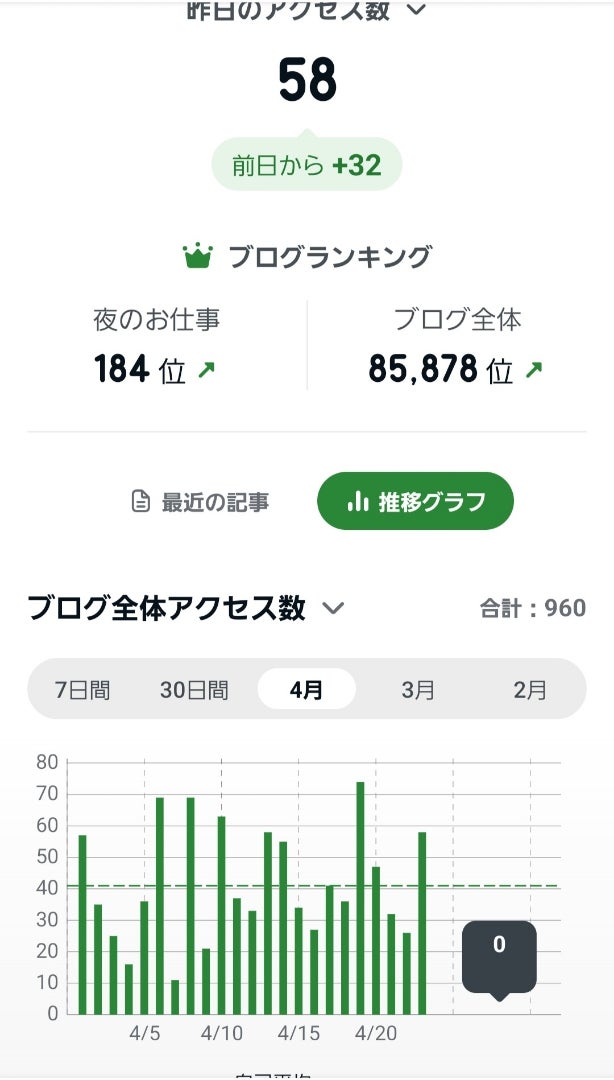Open the ブログ全体アクセス数 dropdown
Viewport: 614px width, 1080px height.
[x=333, y=608]
